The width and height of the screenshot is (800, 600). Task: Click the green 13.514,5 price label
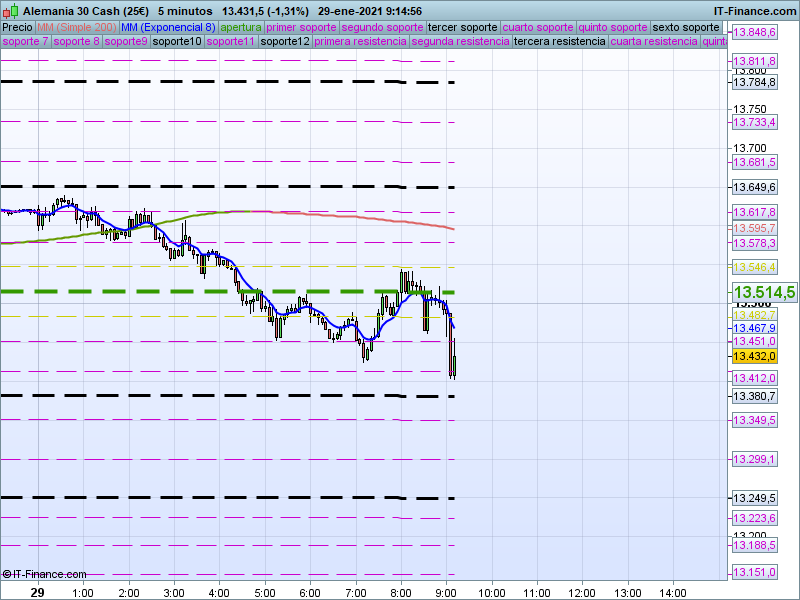coord(764,292)
